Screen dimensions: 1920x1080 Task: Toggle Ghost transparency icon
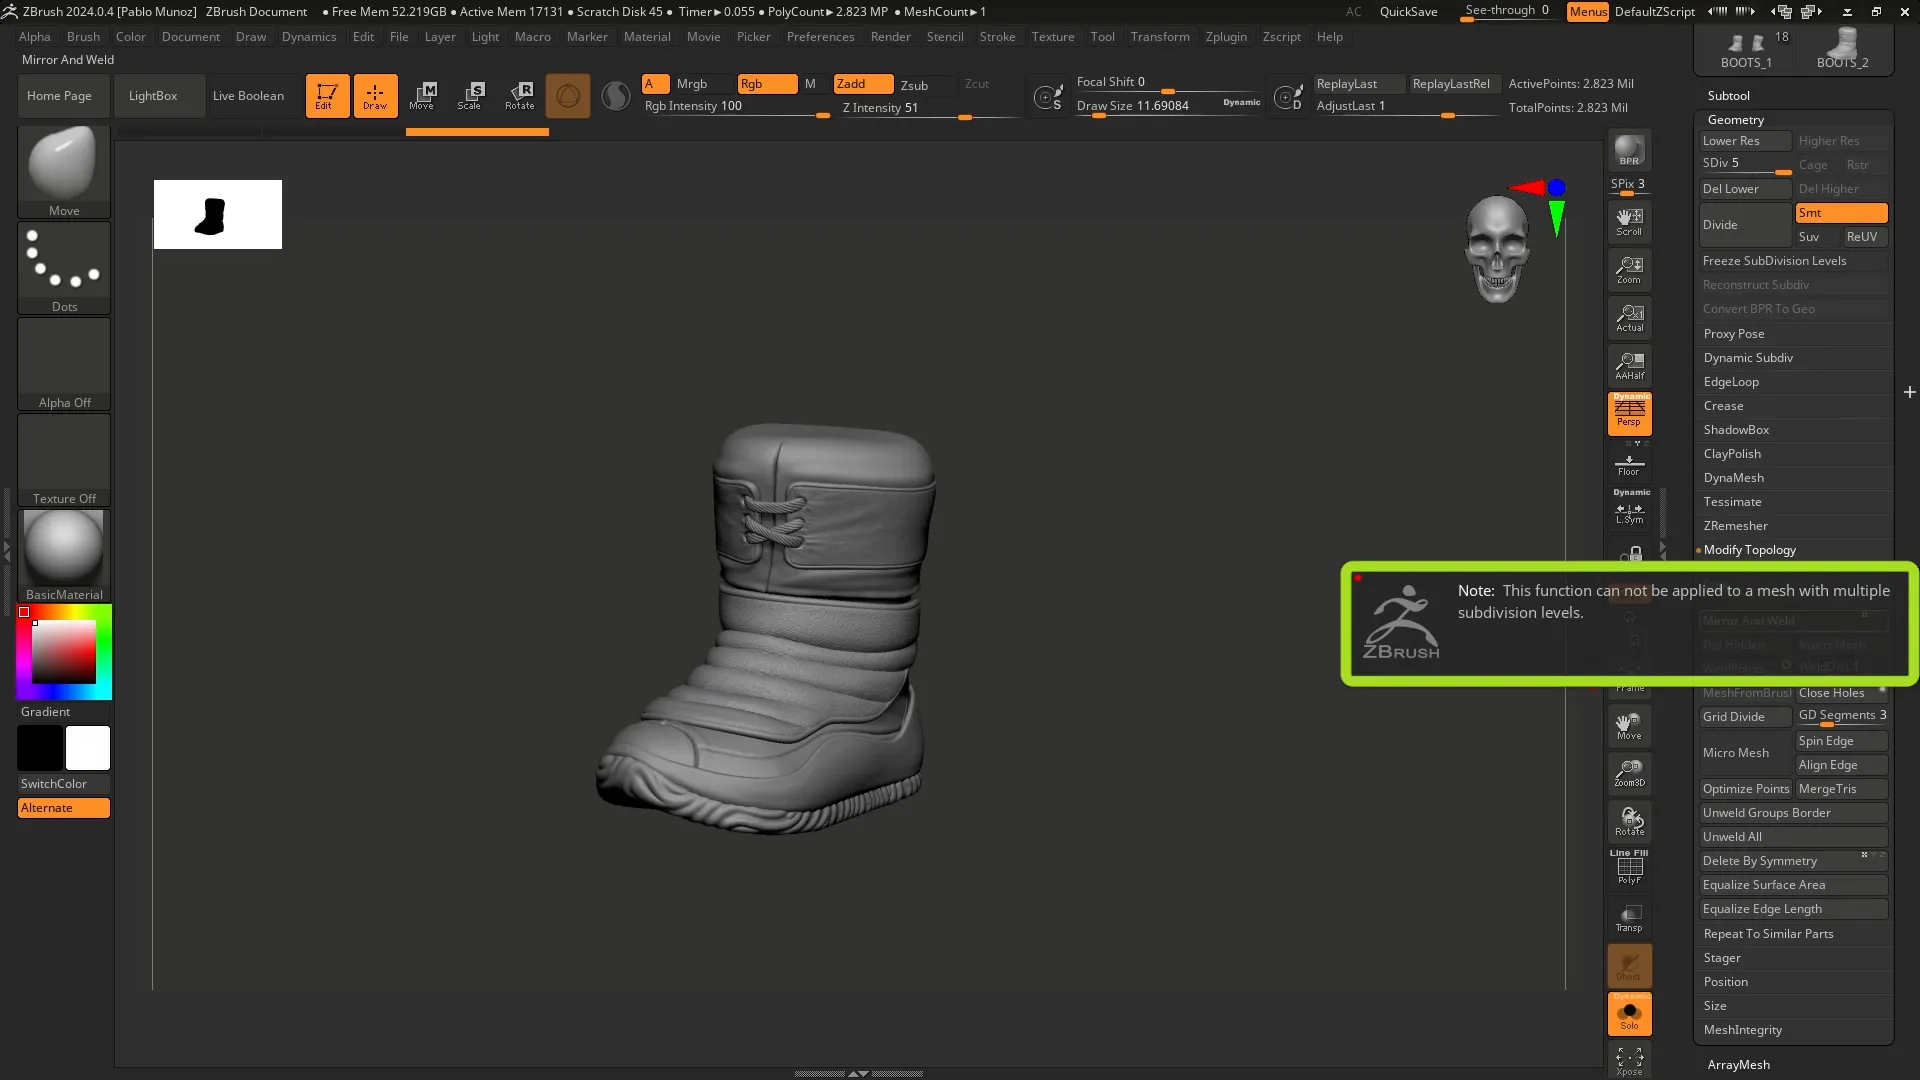[x=1629, y=966]
